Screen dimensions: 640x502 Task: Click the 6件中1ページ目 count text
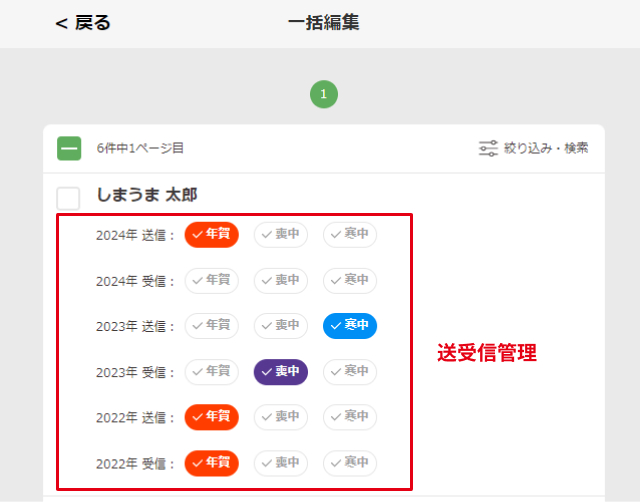point(140,148)
